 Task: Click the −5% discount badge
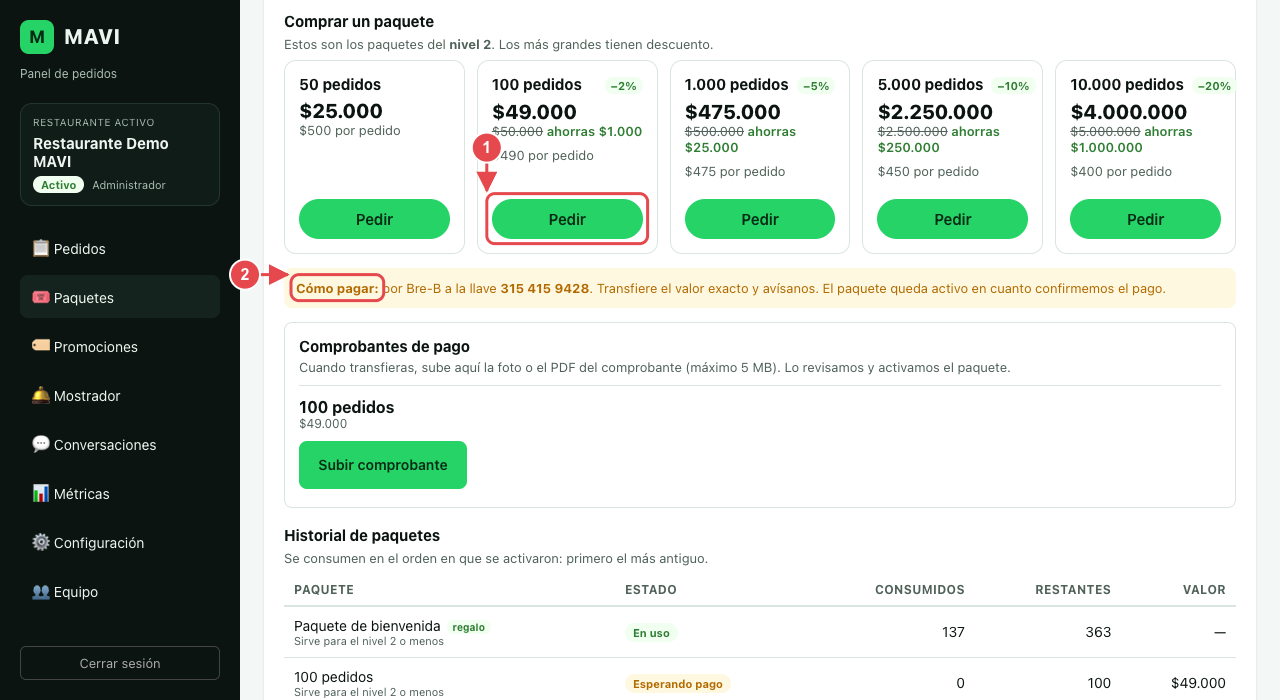point(816,86)
